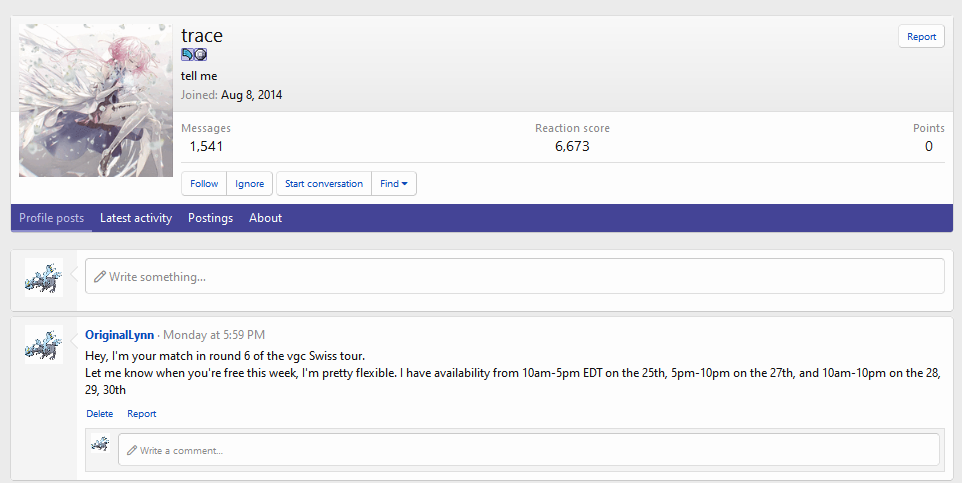Toggle Ignore for user trace

click(x=249, y=184)
